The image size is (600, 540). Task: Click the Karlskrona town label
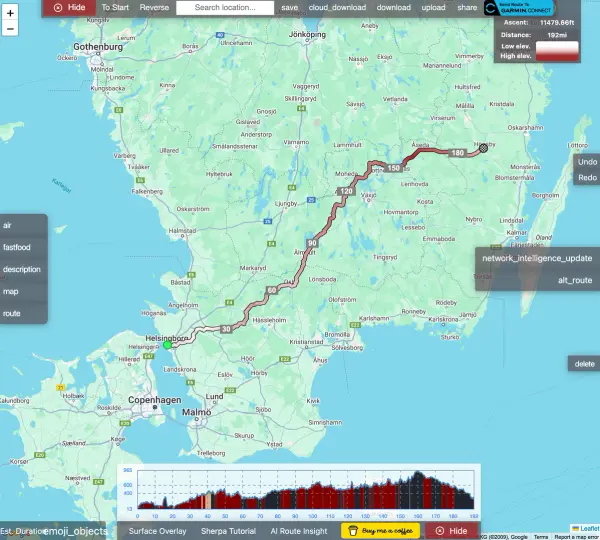tap(443, 319)
